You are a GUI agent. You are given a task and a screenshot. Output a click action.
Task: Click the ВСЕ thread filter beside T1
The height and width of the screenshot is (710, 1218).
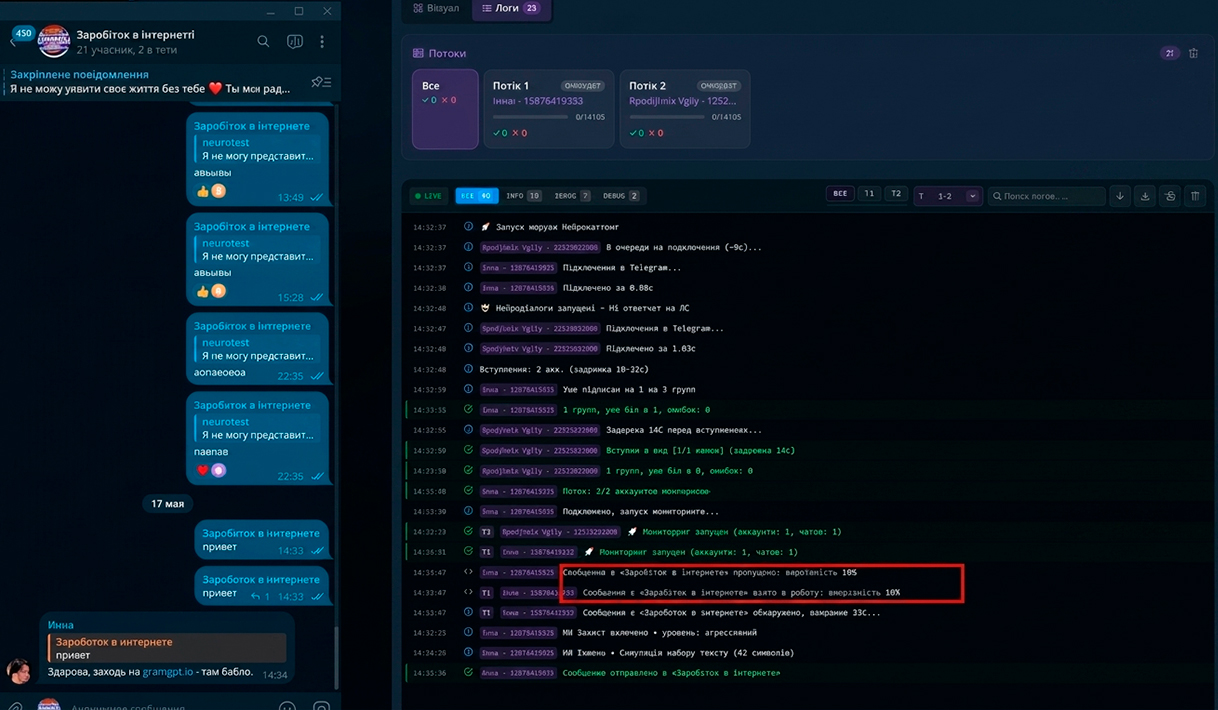click(840, 196)
